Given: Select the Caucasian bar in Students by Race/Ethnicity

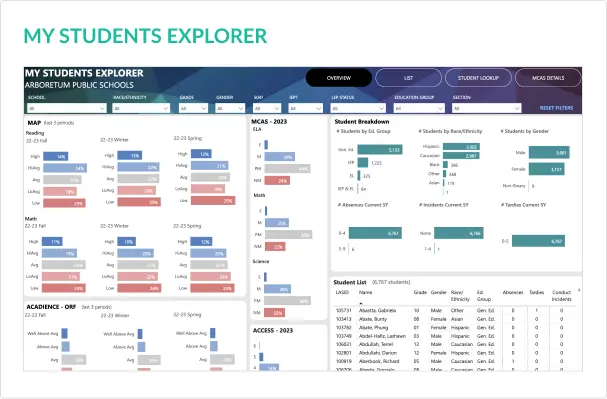Looking at the screenshot, I should (461, 156).
